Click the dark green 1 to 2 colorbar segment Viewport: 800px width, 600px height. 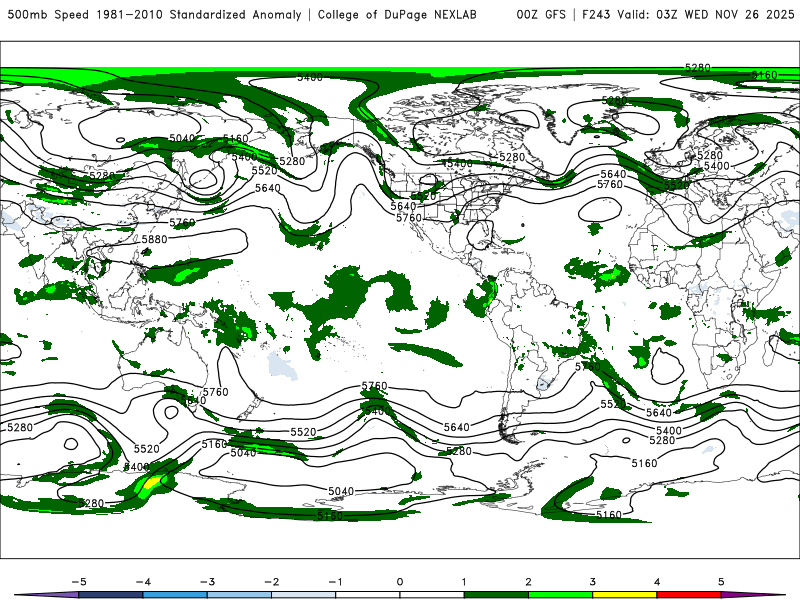coord(496,595)
